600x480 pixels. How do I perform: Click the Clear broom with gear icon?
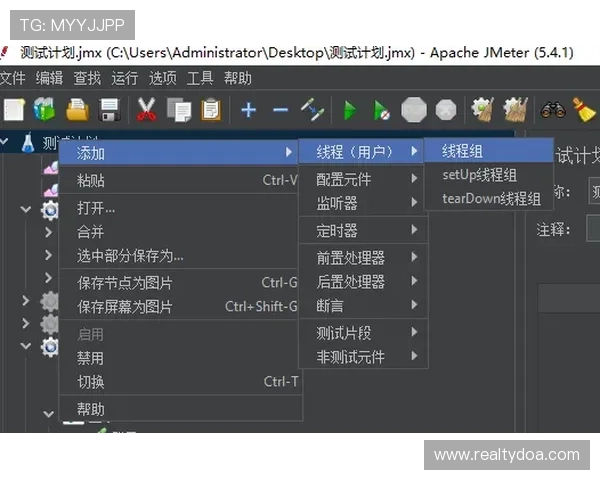(x=482, y=110)
